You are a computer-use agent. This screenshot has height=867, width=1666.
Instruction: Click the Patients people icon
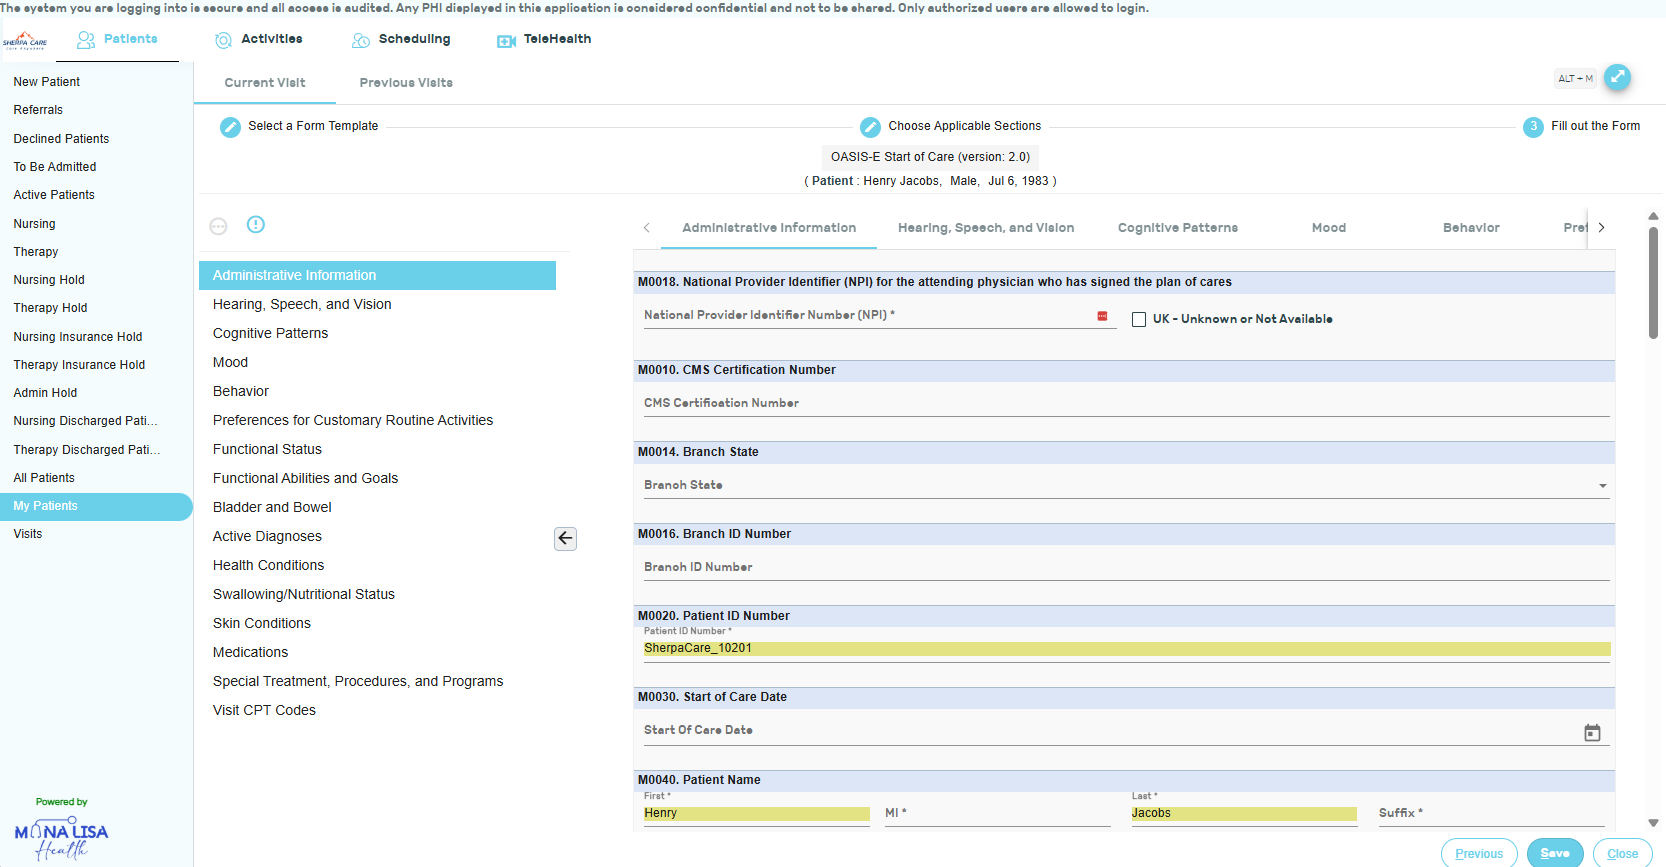point(86,40)
